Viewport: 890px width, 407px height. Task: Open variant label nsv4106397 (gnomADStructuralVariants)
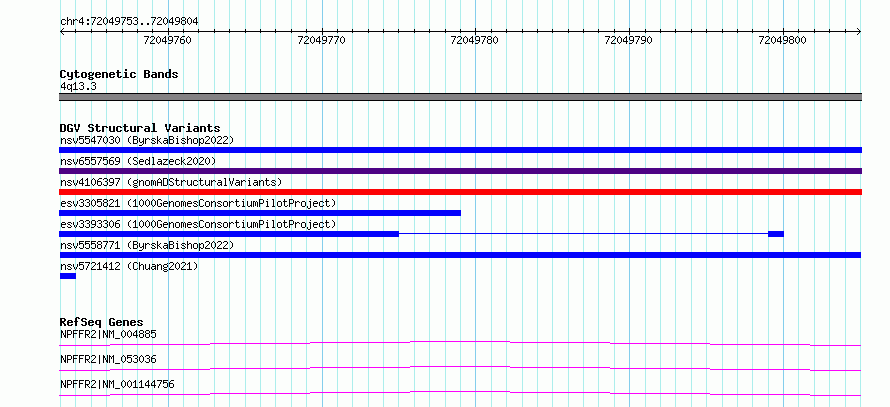pyautogui.click(x=171, y=182)
